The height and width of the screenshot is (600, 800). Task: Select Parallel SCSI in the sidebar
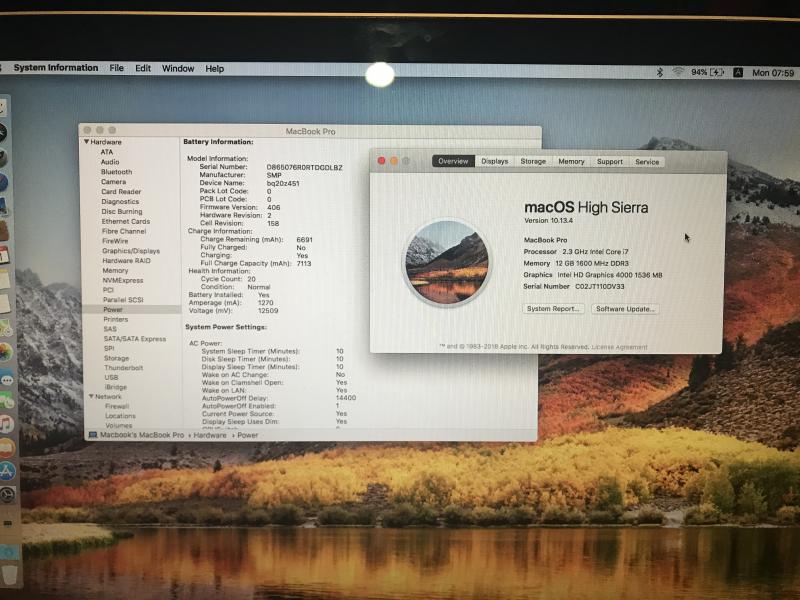coord(123,299)
